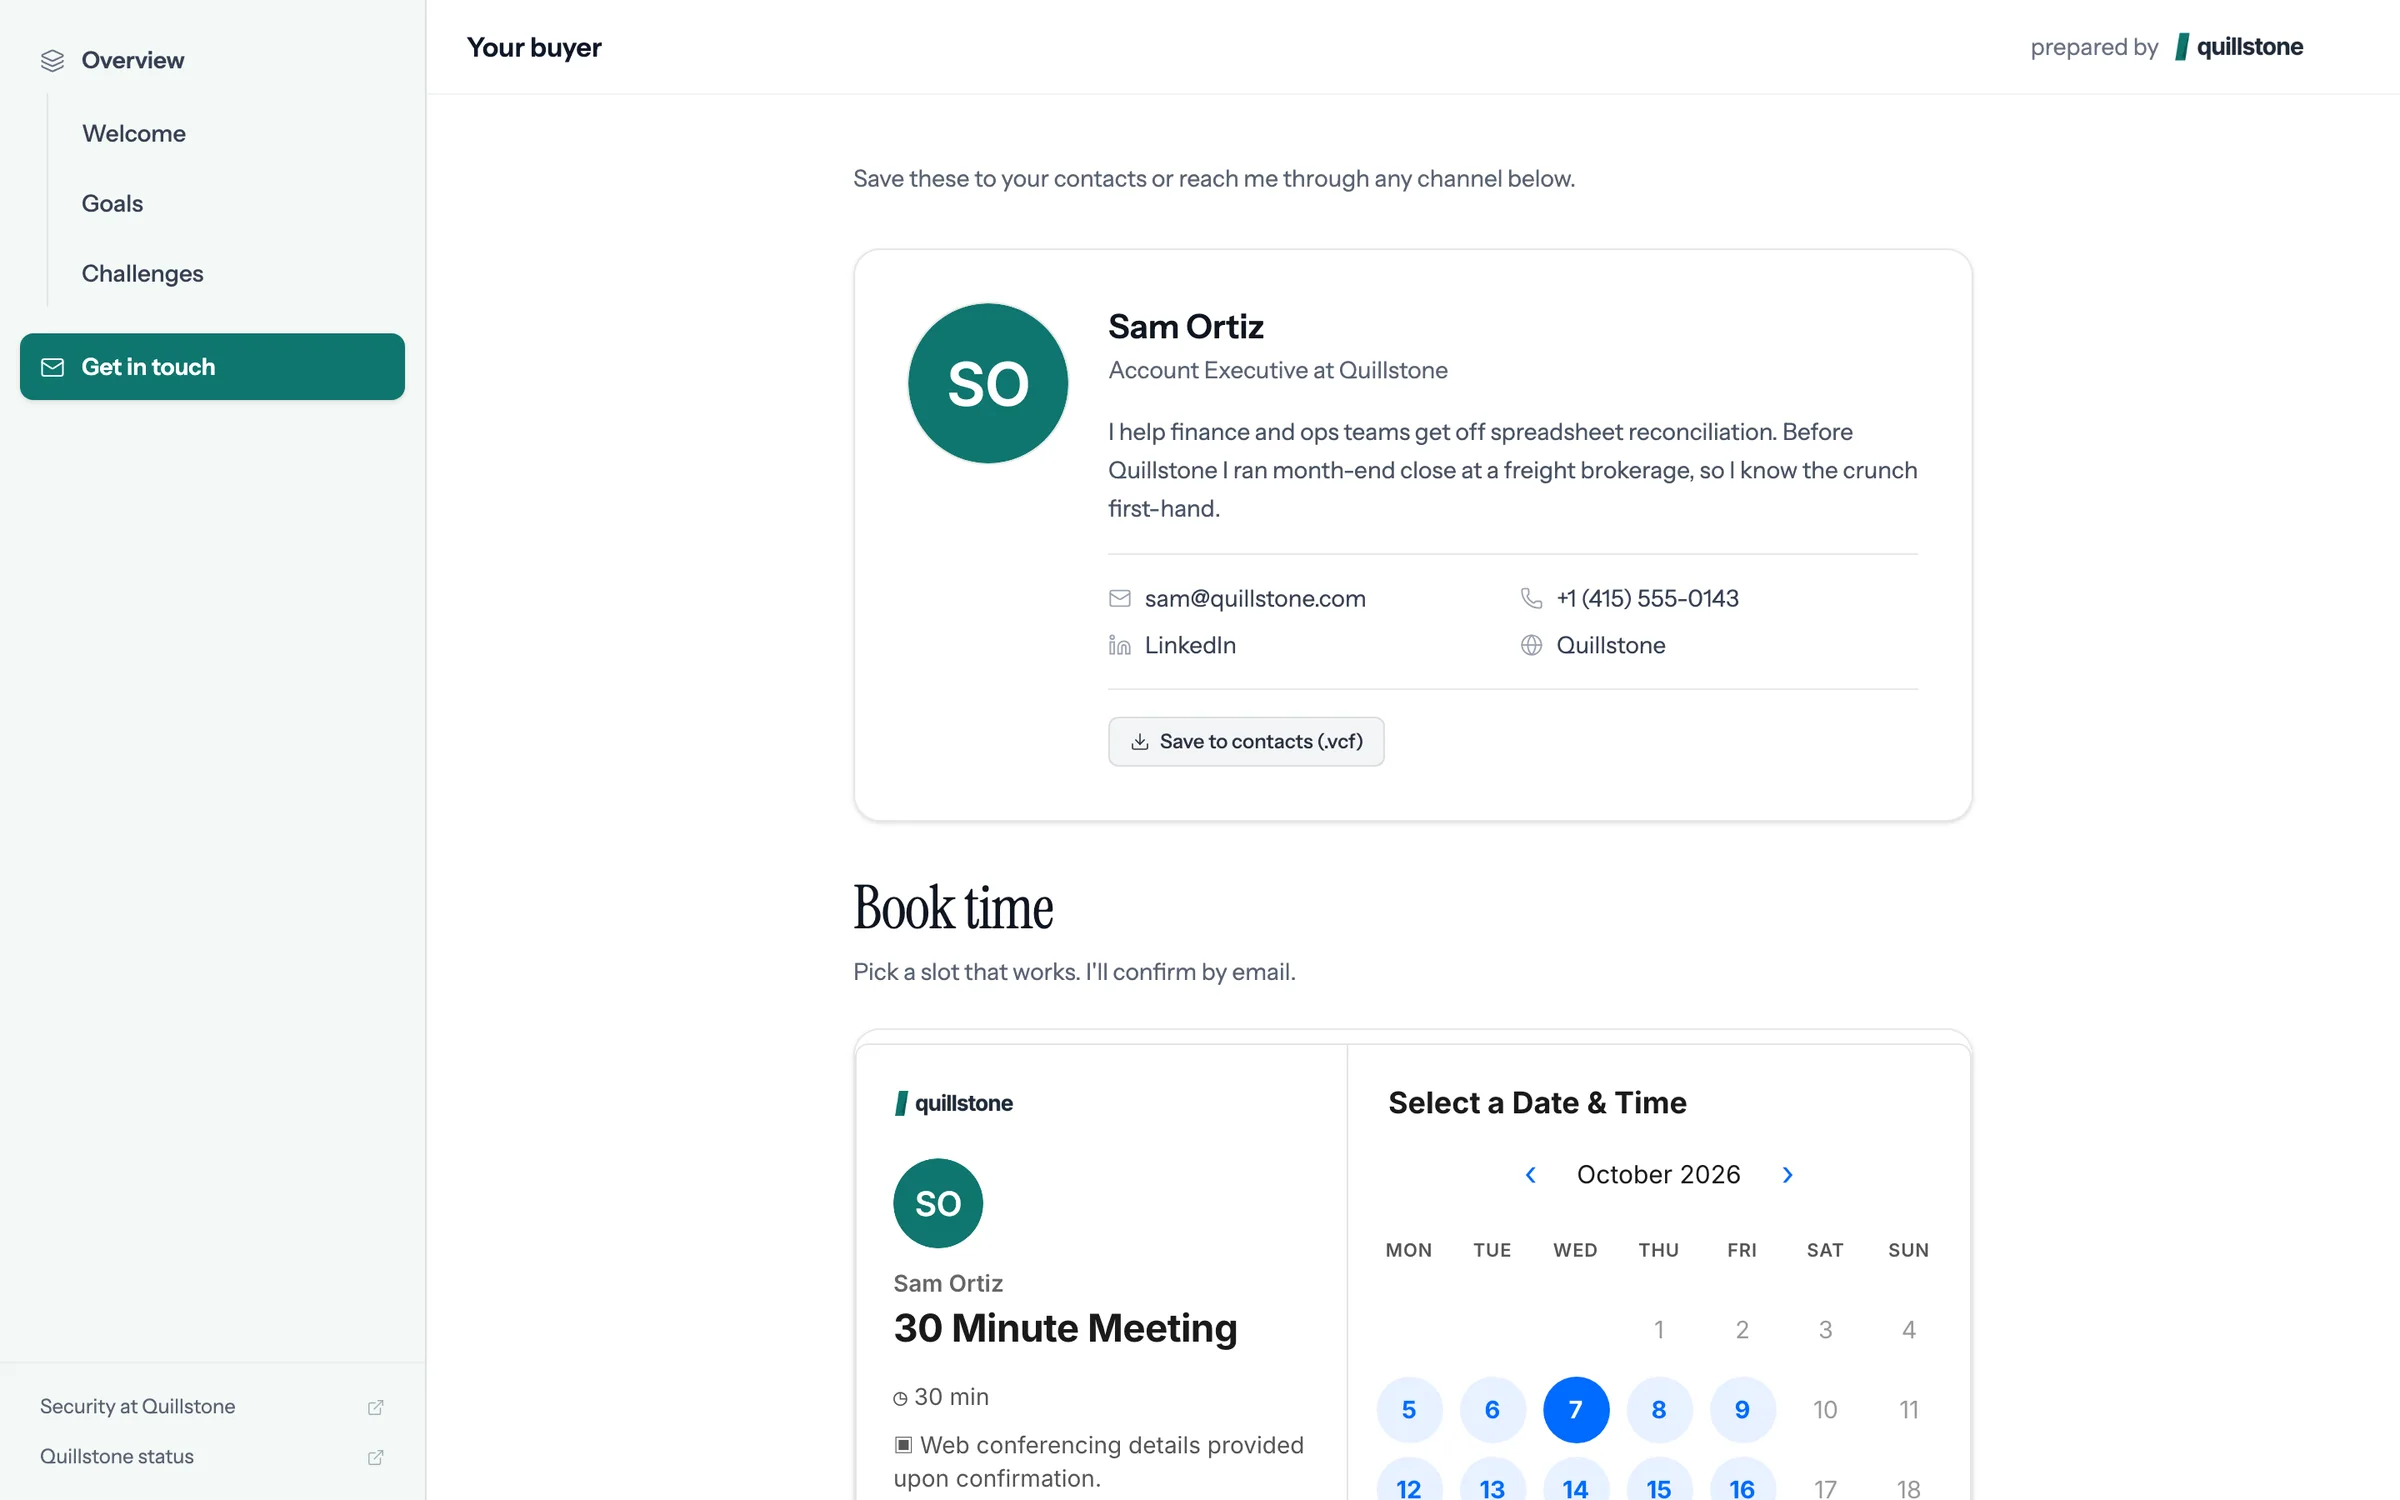Click the globe icon beside Quillstone
Screen dimensions: 2400x1500
click(1531, 645)
